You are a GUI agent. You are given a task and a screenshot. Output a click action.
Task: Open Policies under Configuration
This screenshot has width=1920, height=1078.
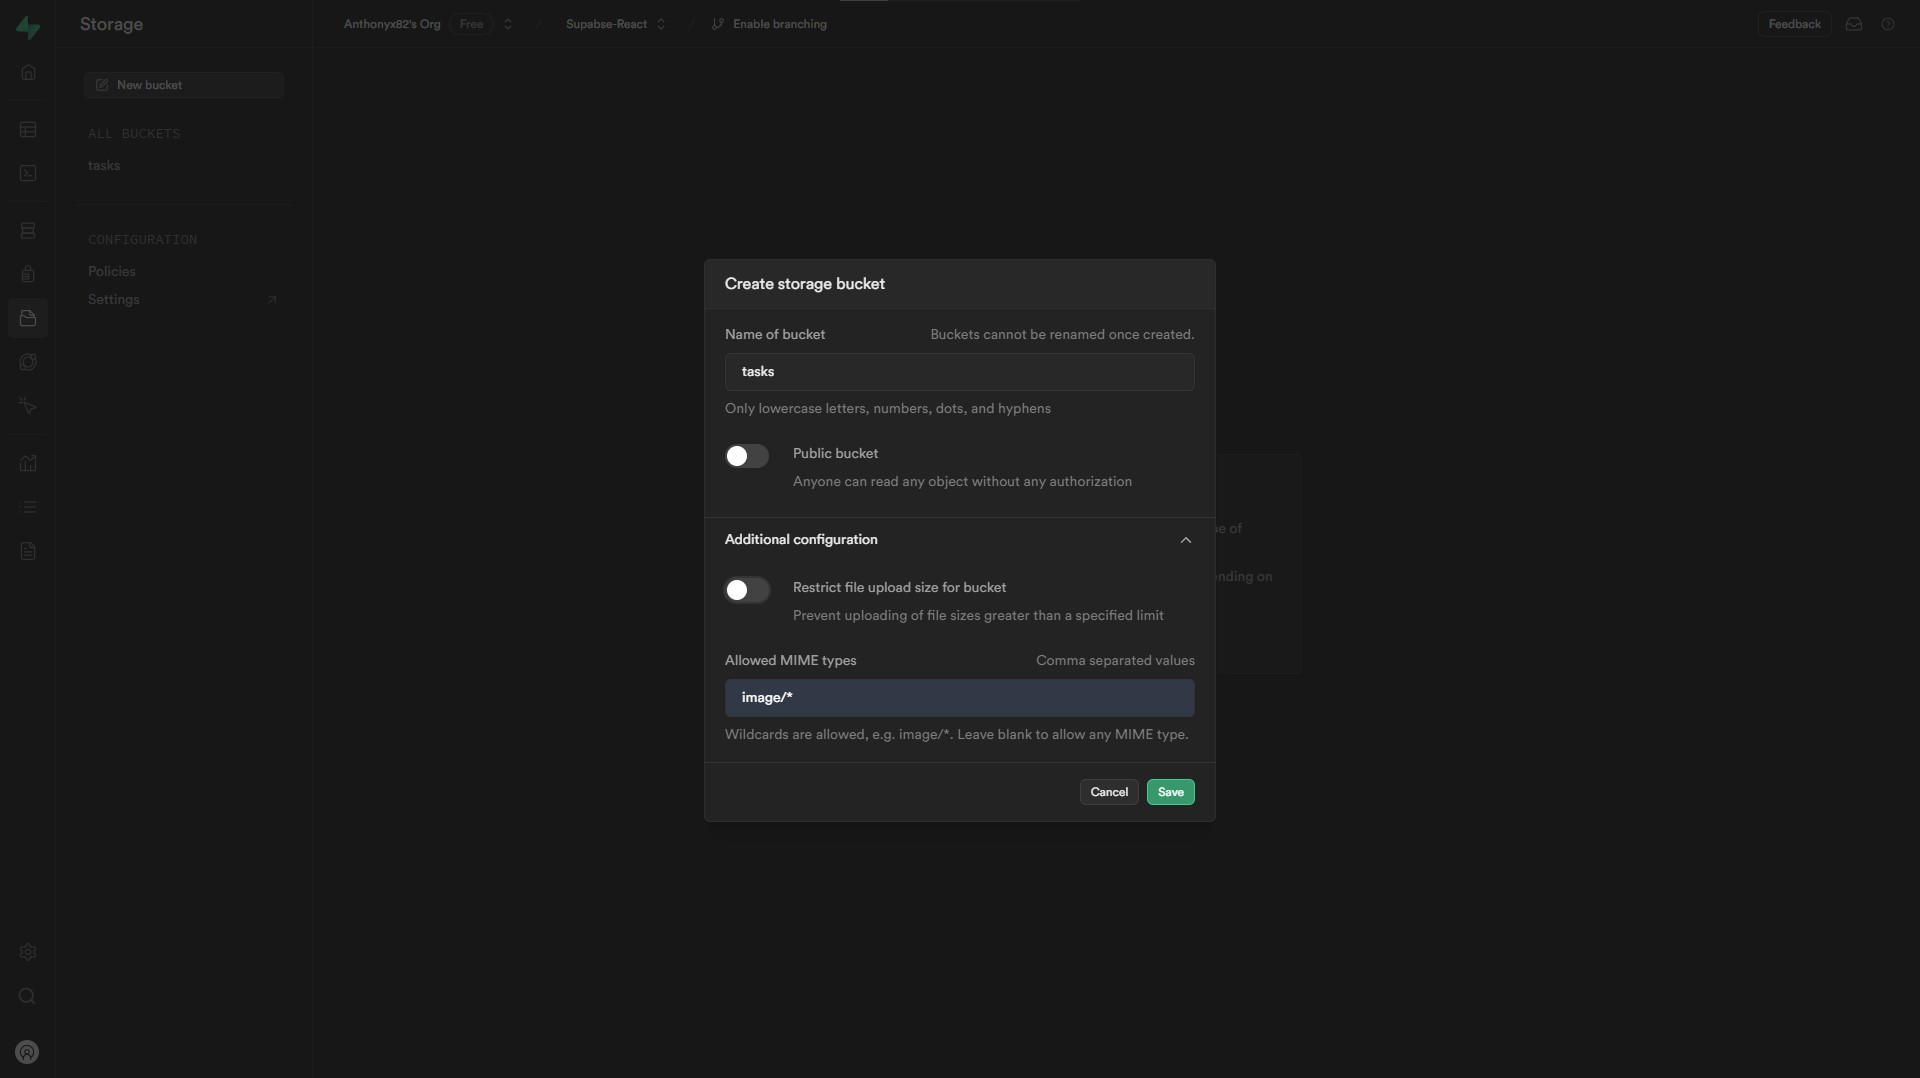(112, 272)
